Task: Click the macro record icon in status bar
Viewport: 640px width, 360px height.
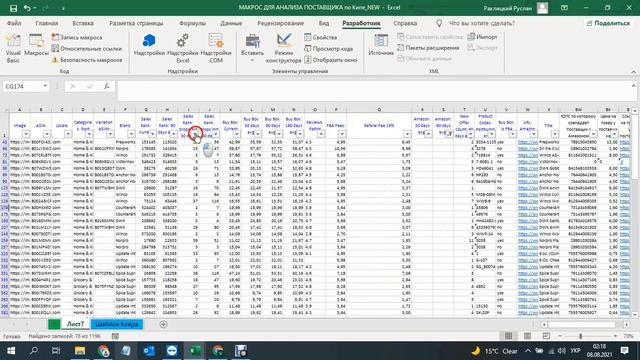Action: coord(115,336)
